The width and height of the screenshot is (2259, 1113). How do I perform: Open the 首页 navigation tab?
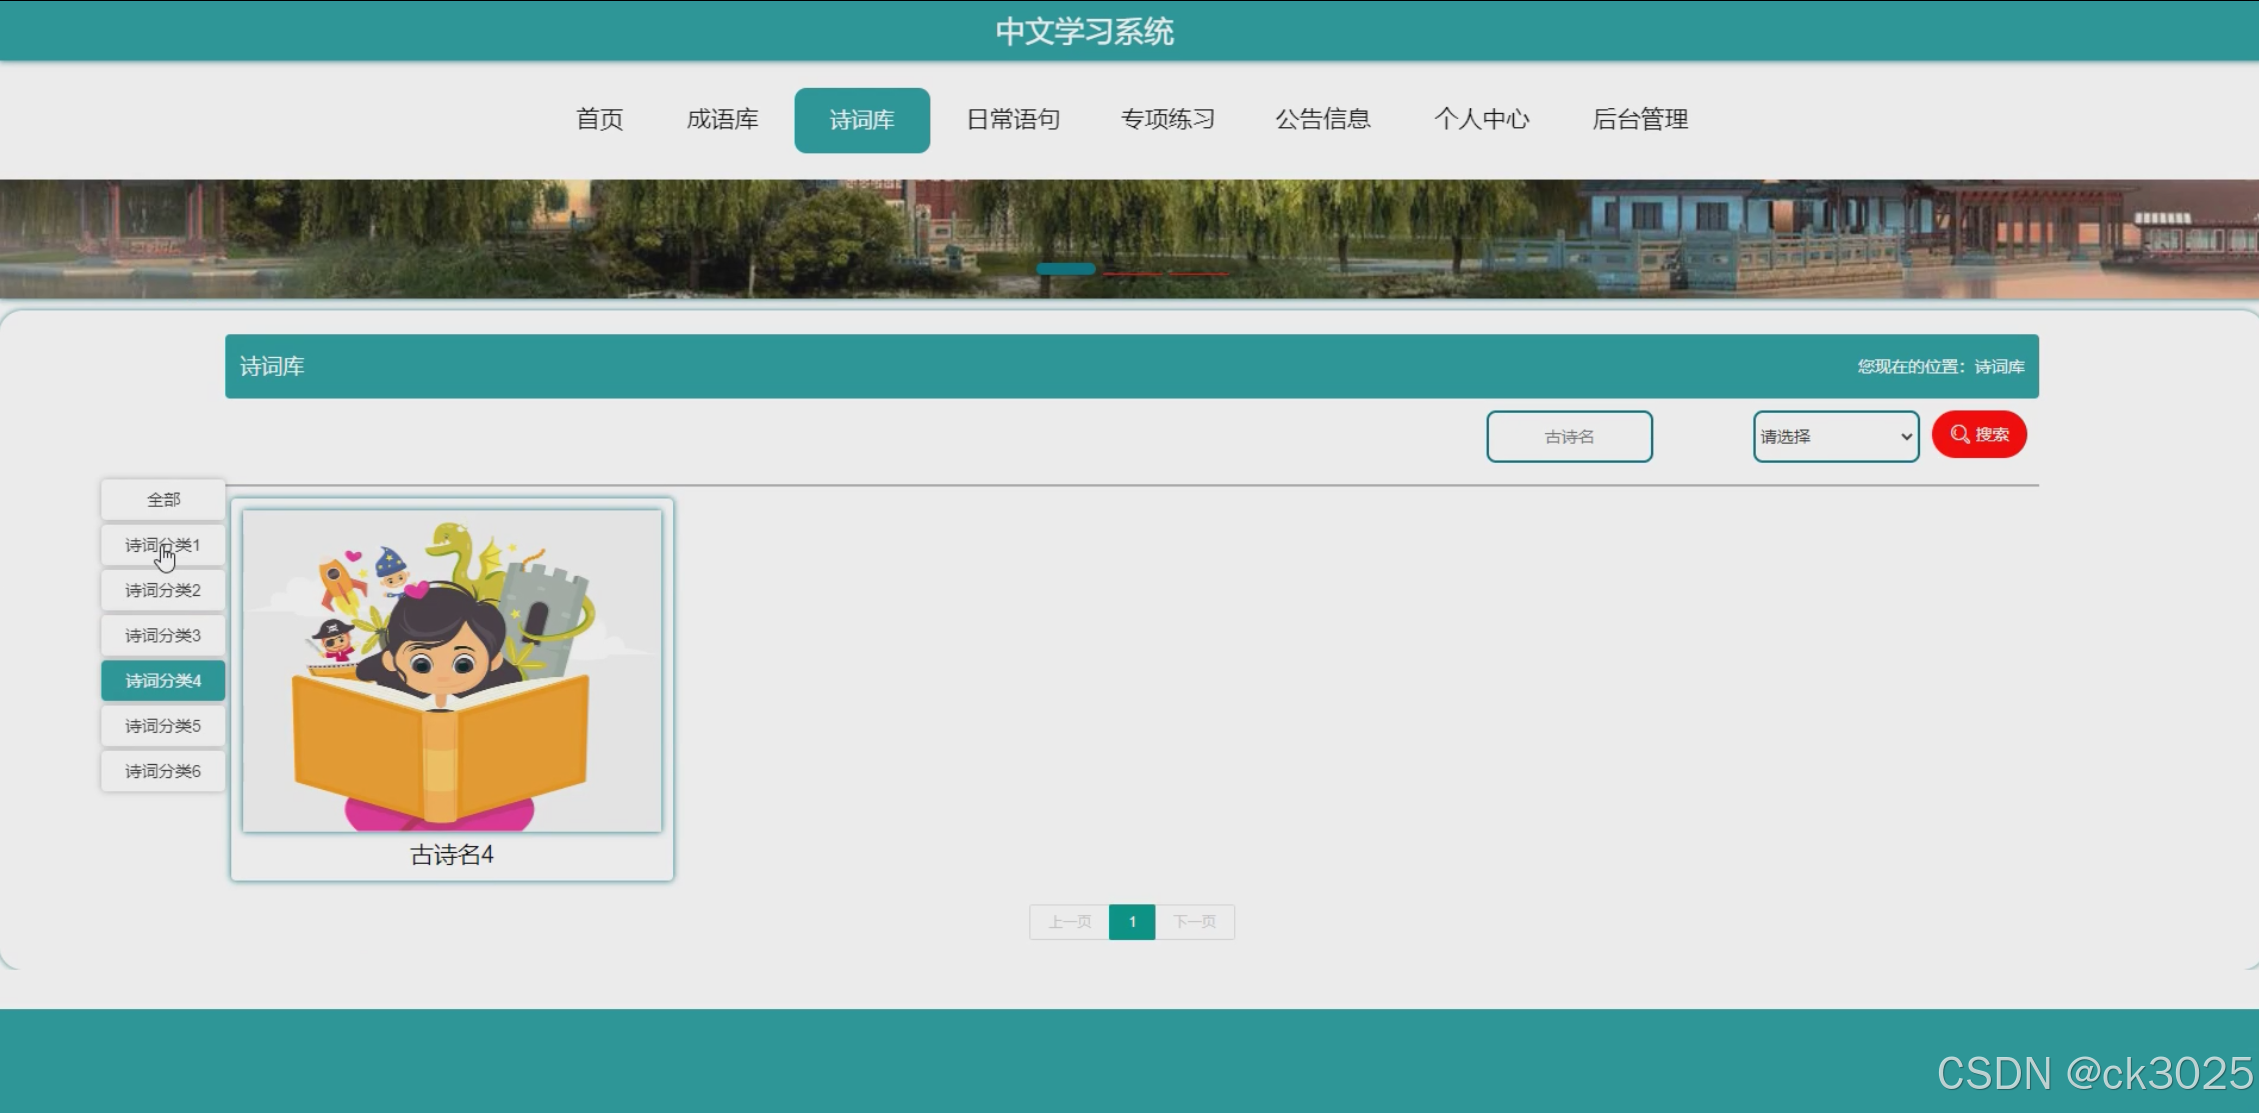(599, 120)
